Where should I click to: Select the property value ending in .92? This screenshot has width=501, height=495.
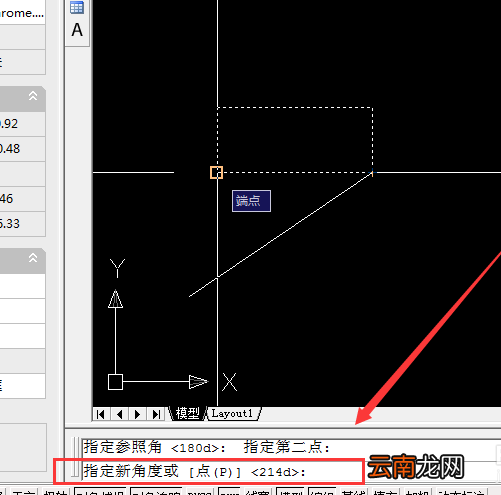pos(22,124)
